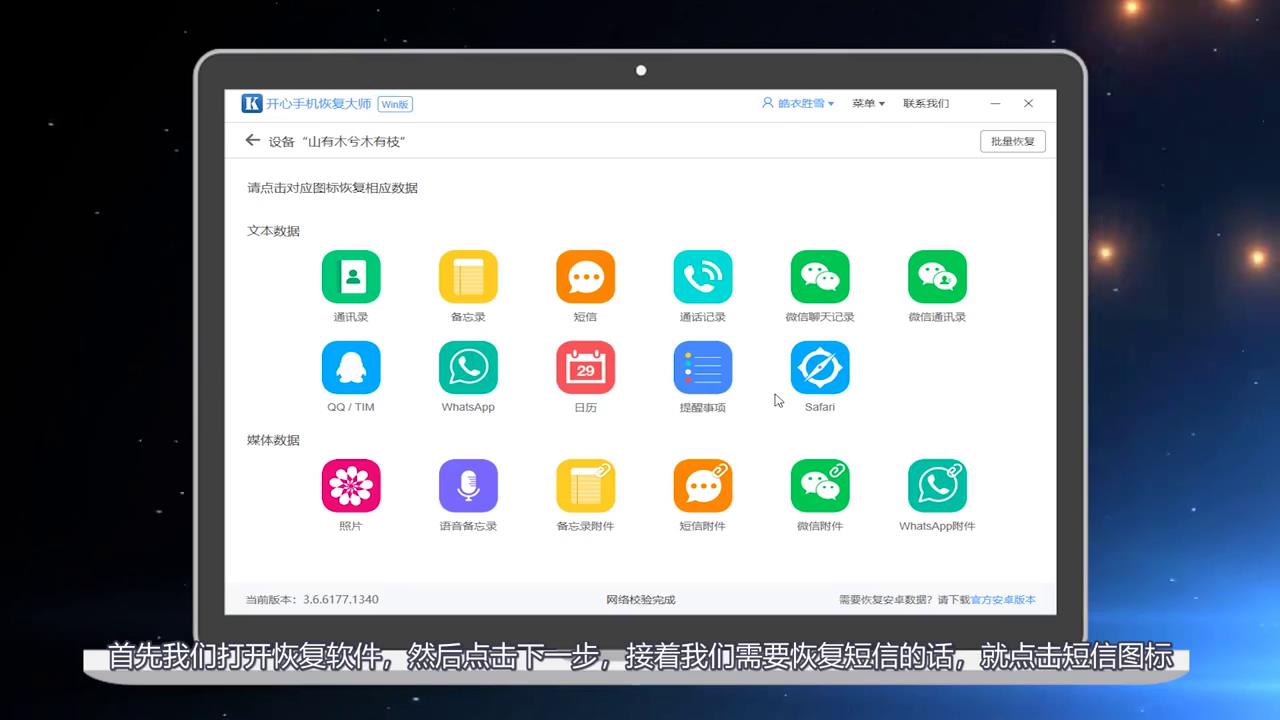
Task: Open the 备忘录 notes recovery icon
Action: (468, 276)
